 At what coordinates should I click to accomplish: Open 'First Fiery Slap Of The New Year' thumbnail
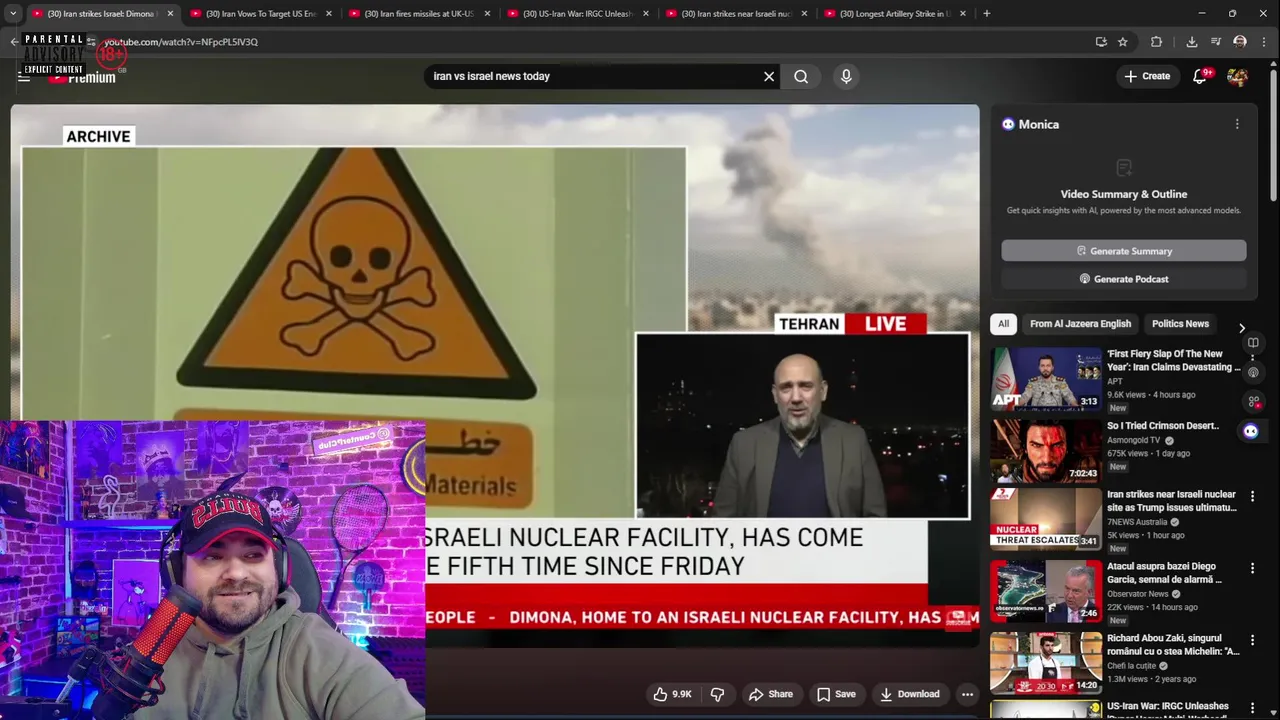1046,378
